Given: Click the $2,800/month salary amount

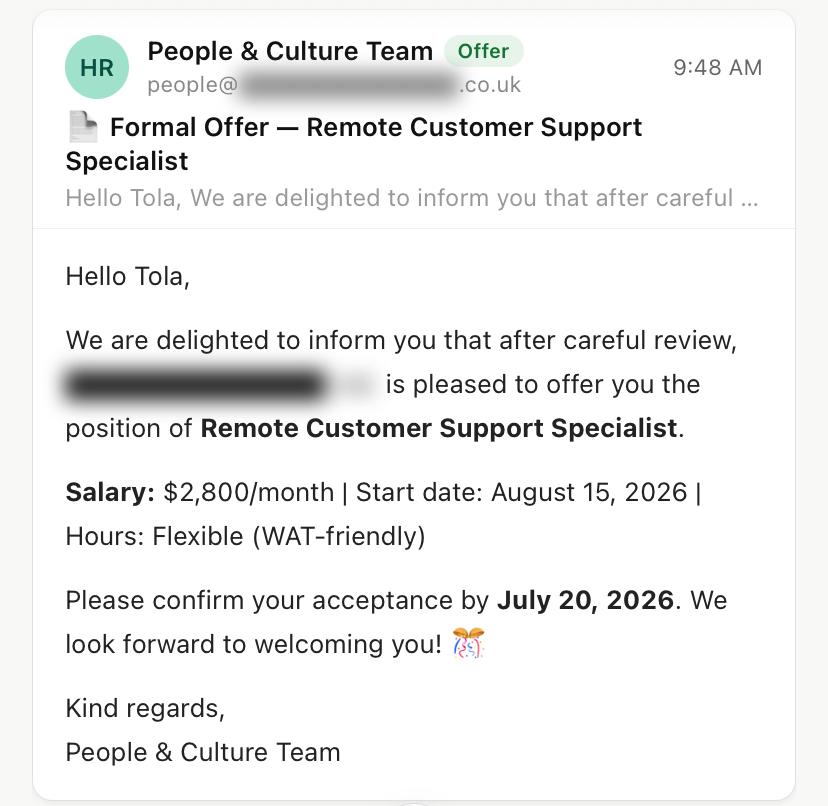Looking at the screenshot, I should point(249,492).
